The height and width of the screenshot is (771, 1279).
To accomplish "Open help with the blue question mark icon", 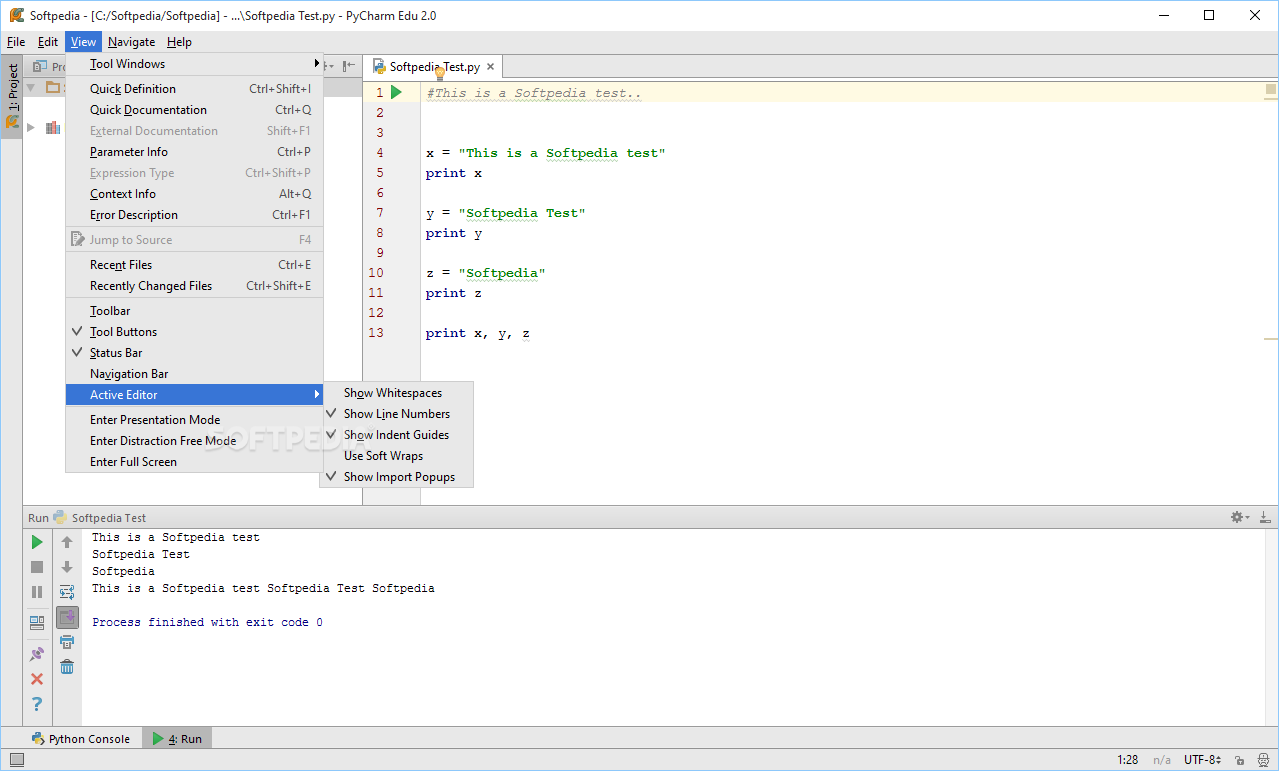I will click(x=37, y=704).
